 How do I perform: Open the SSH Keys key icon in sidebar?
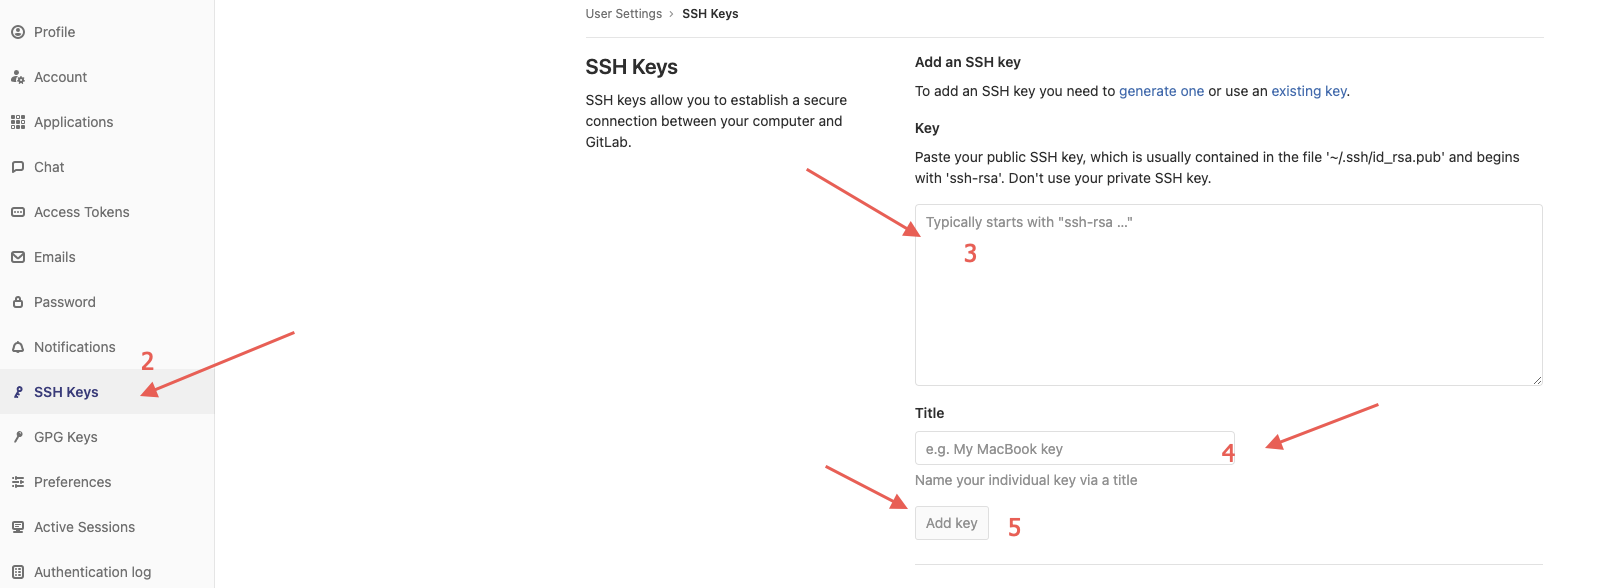[17, 391]
